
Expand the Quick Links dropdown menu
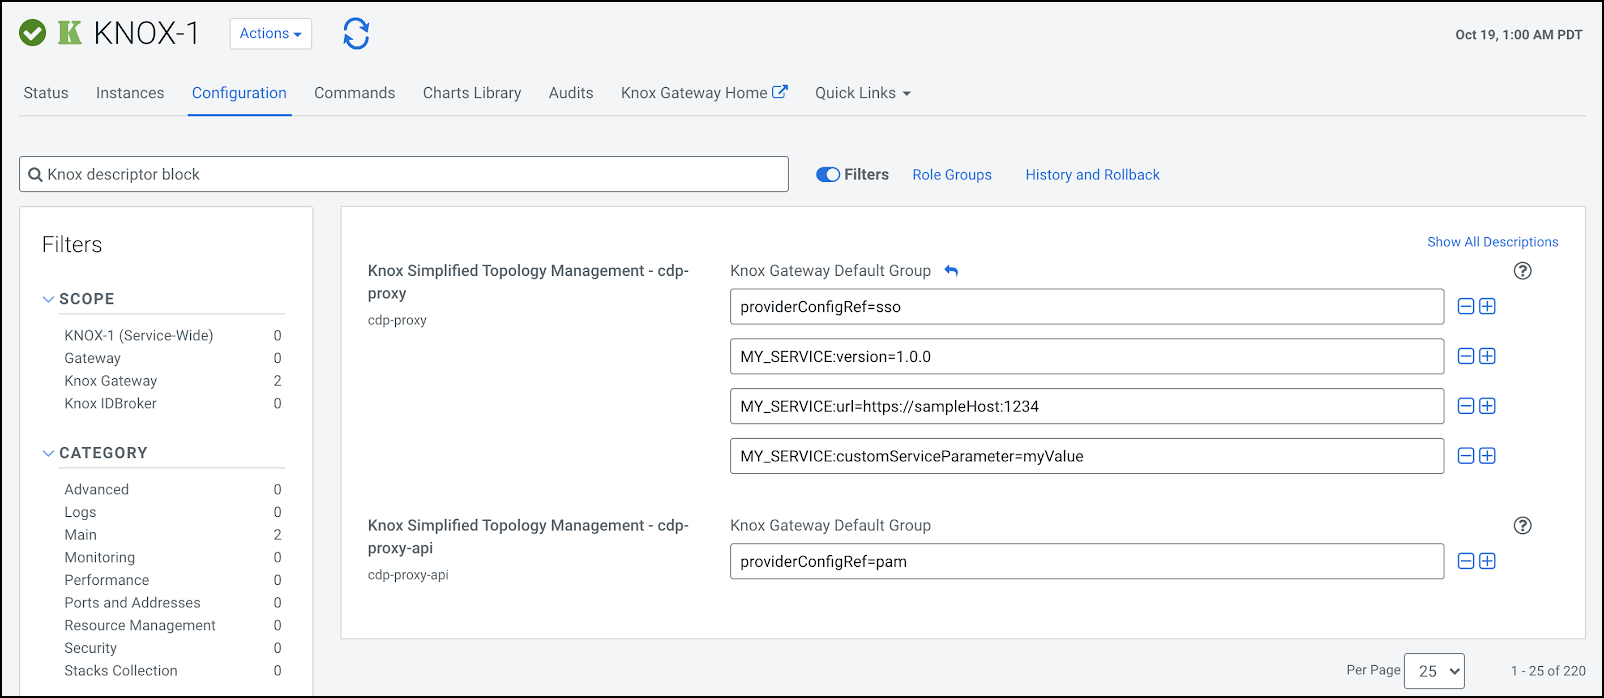coord(862,93)
